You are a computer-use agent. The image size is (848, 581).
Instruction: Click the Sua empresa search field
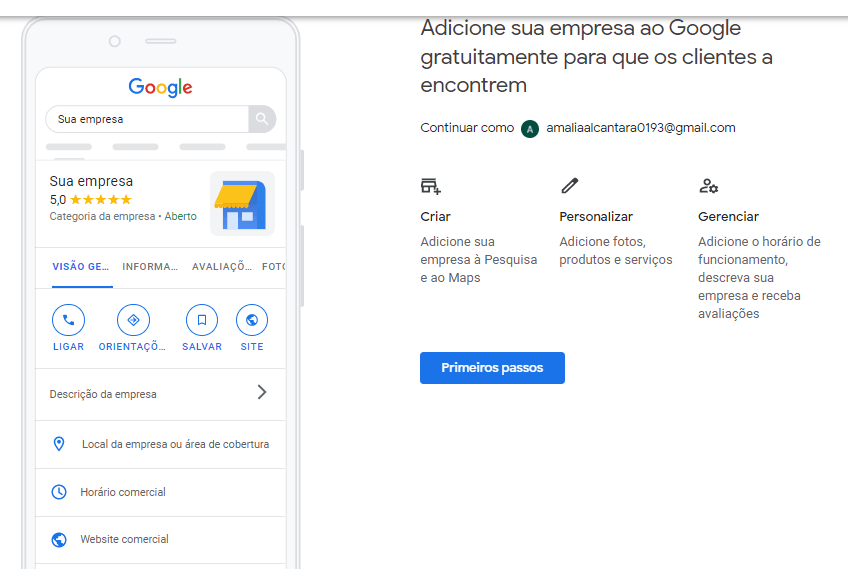tap(147, 119)
